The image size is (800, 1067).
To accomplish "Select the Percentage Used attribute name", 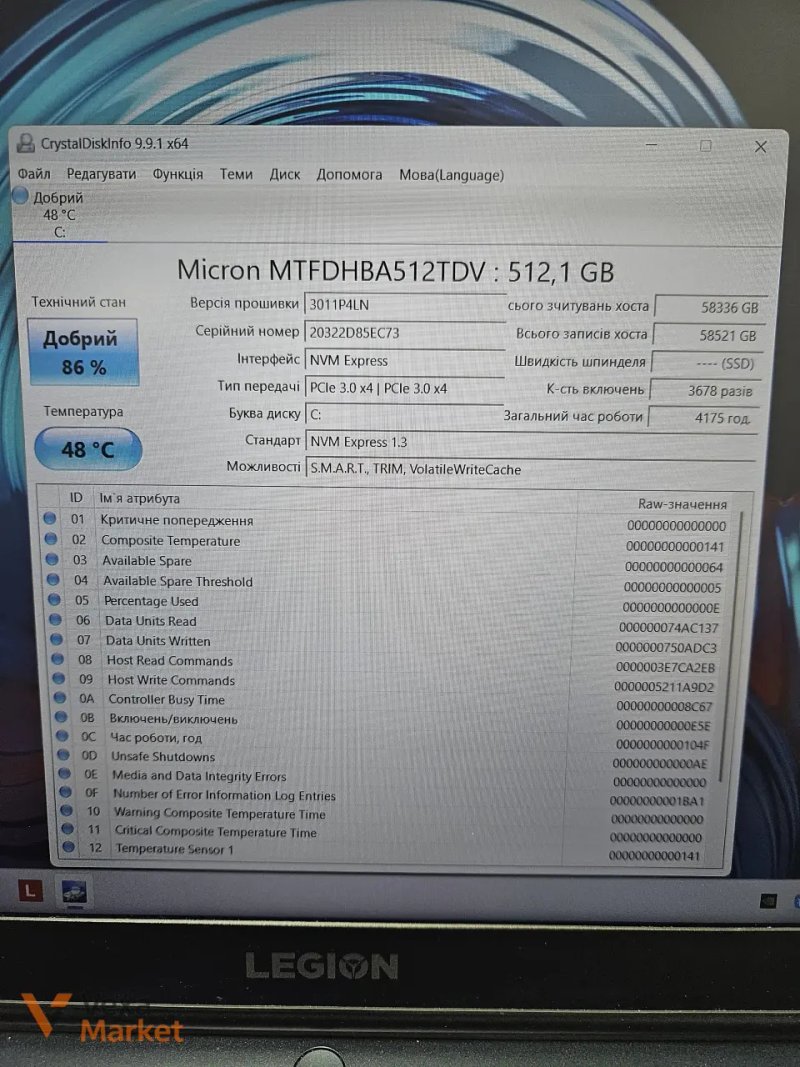I will pyautogui.click(x=151, y=601).
